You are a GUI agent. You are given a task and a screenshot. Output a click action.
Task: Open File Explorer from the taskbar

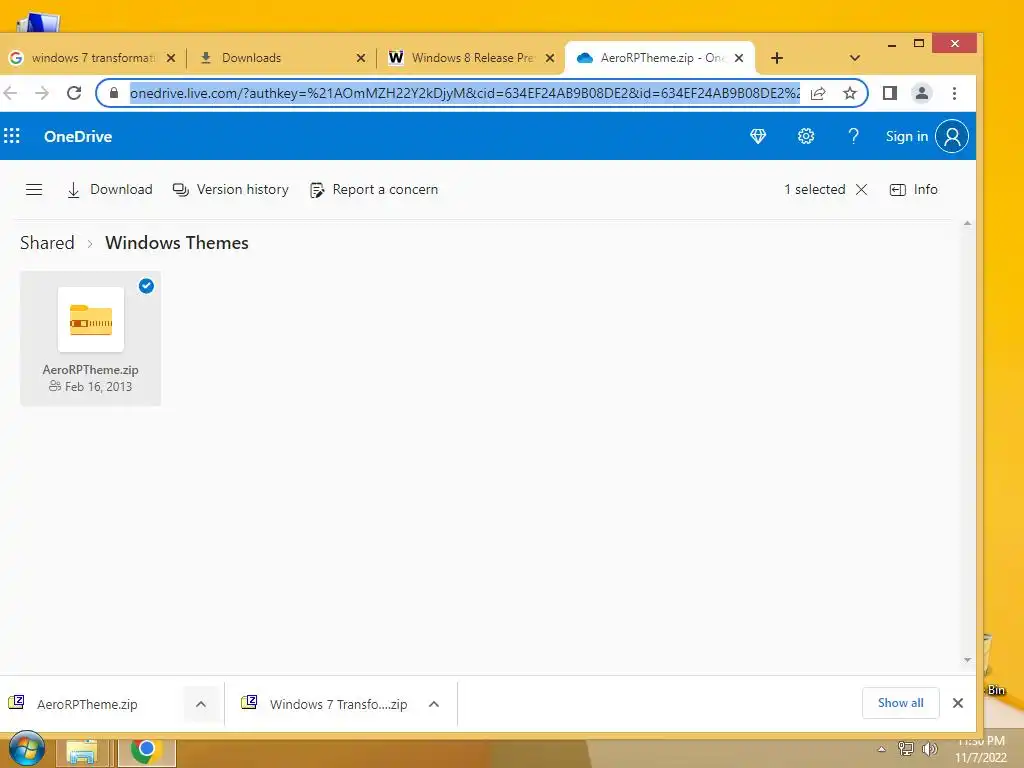coord(82,753)
